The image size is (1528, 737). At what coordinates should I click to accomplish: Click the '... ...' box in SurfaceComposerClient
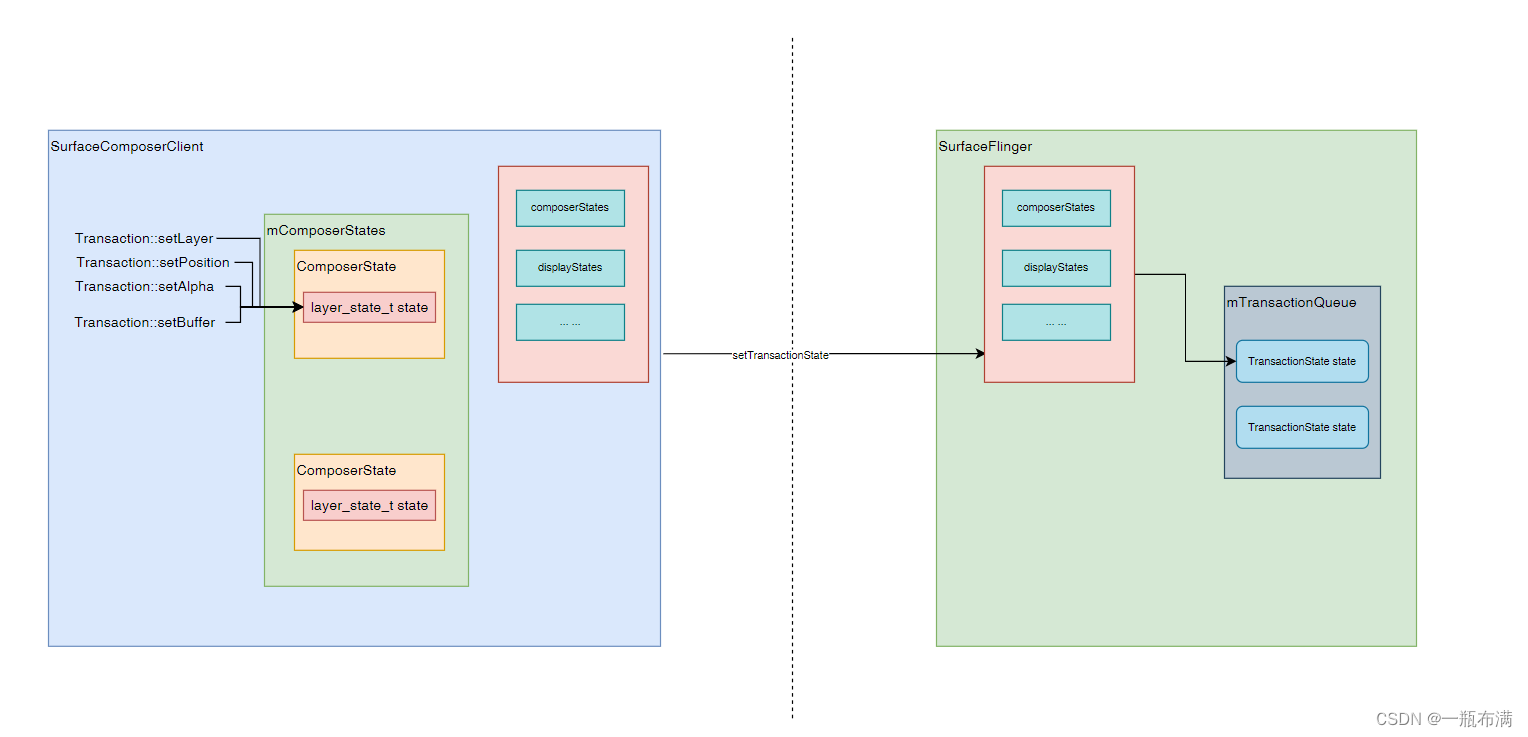pos(570,322)
